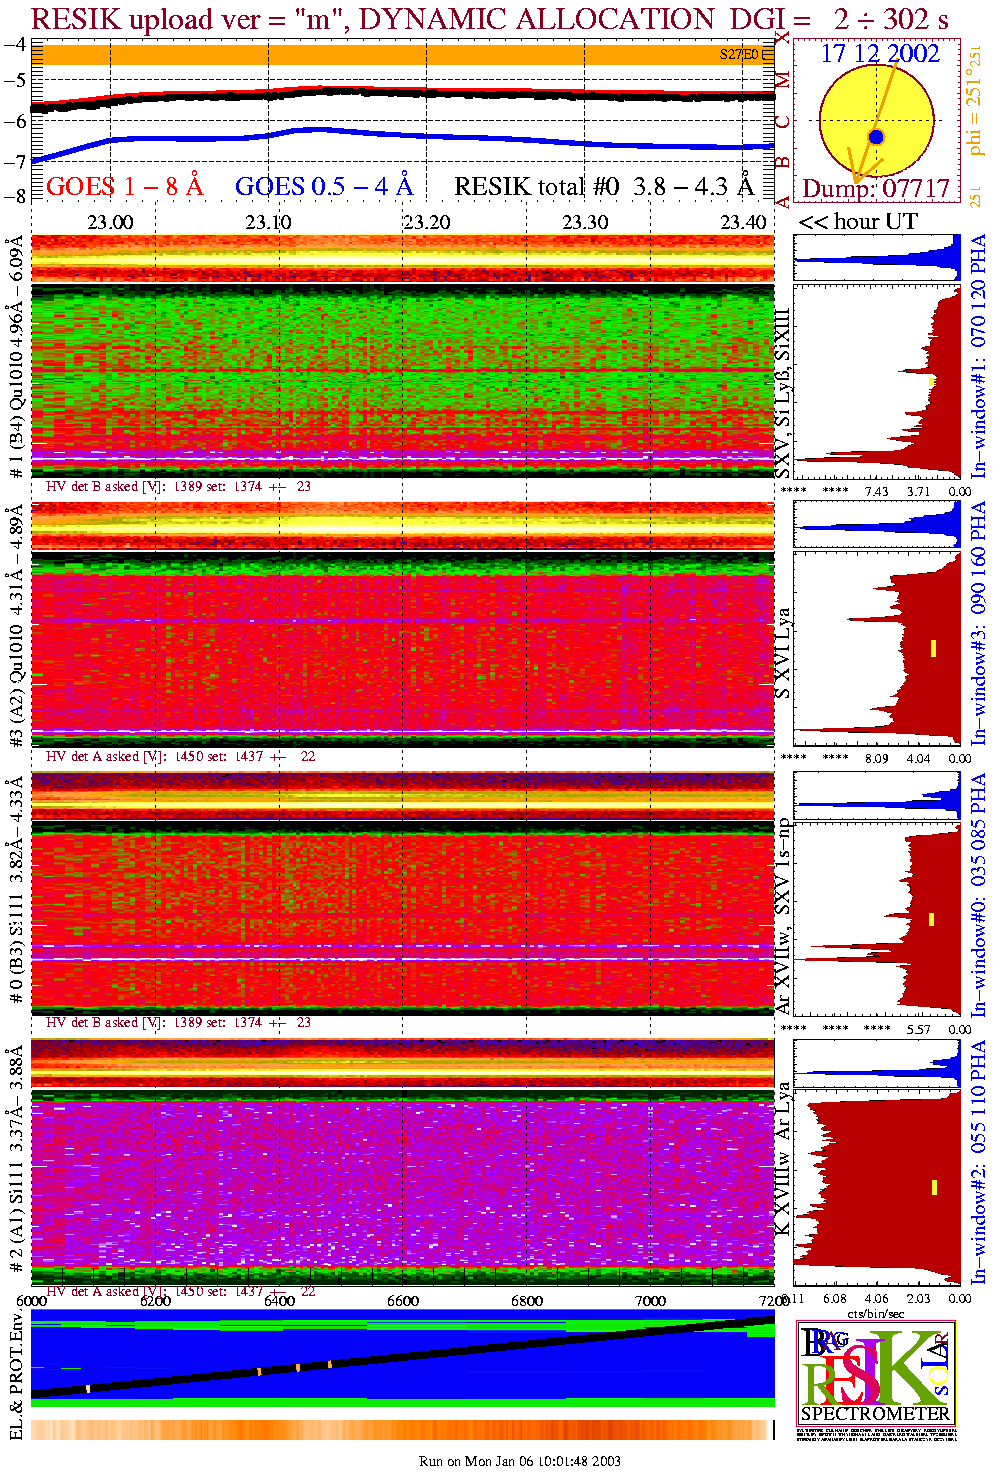Click the red "GOES 1 – 8 Å" legend label
This screenshot has width=1004, height=1476.
[x=124, y=187]
